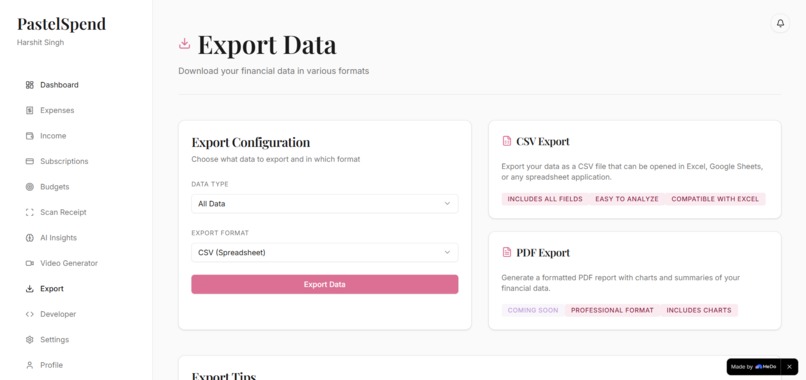Click the Expenses dollar icon in sidebar

point(29,111)
